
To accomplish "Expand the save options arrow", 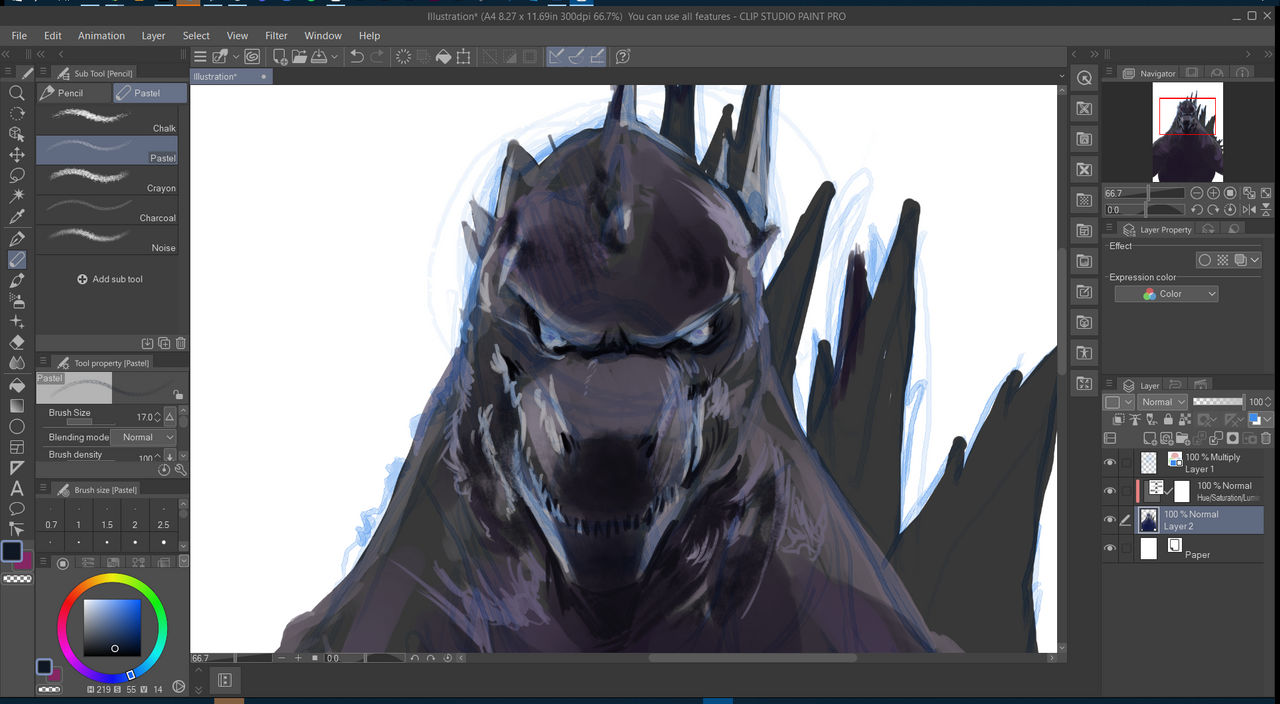I will pos(334,57).
